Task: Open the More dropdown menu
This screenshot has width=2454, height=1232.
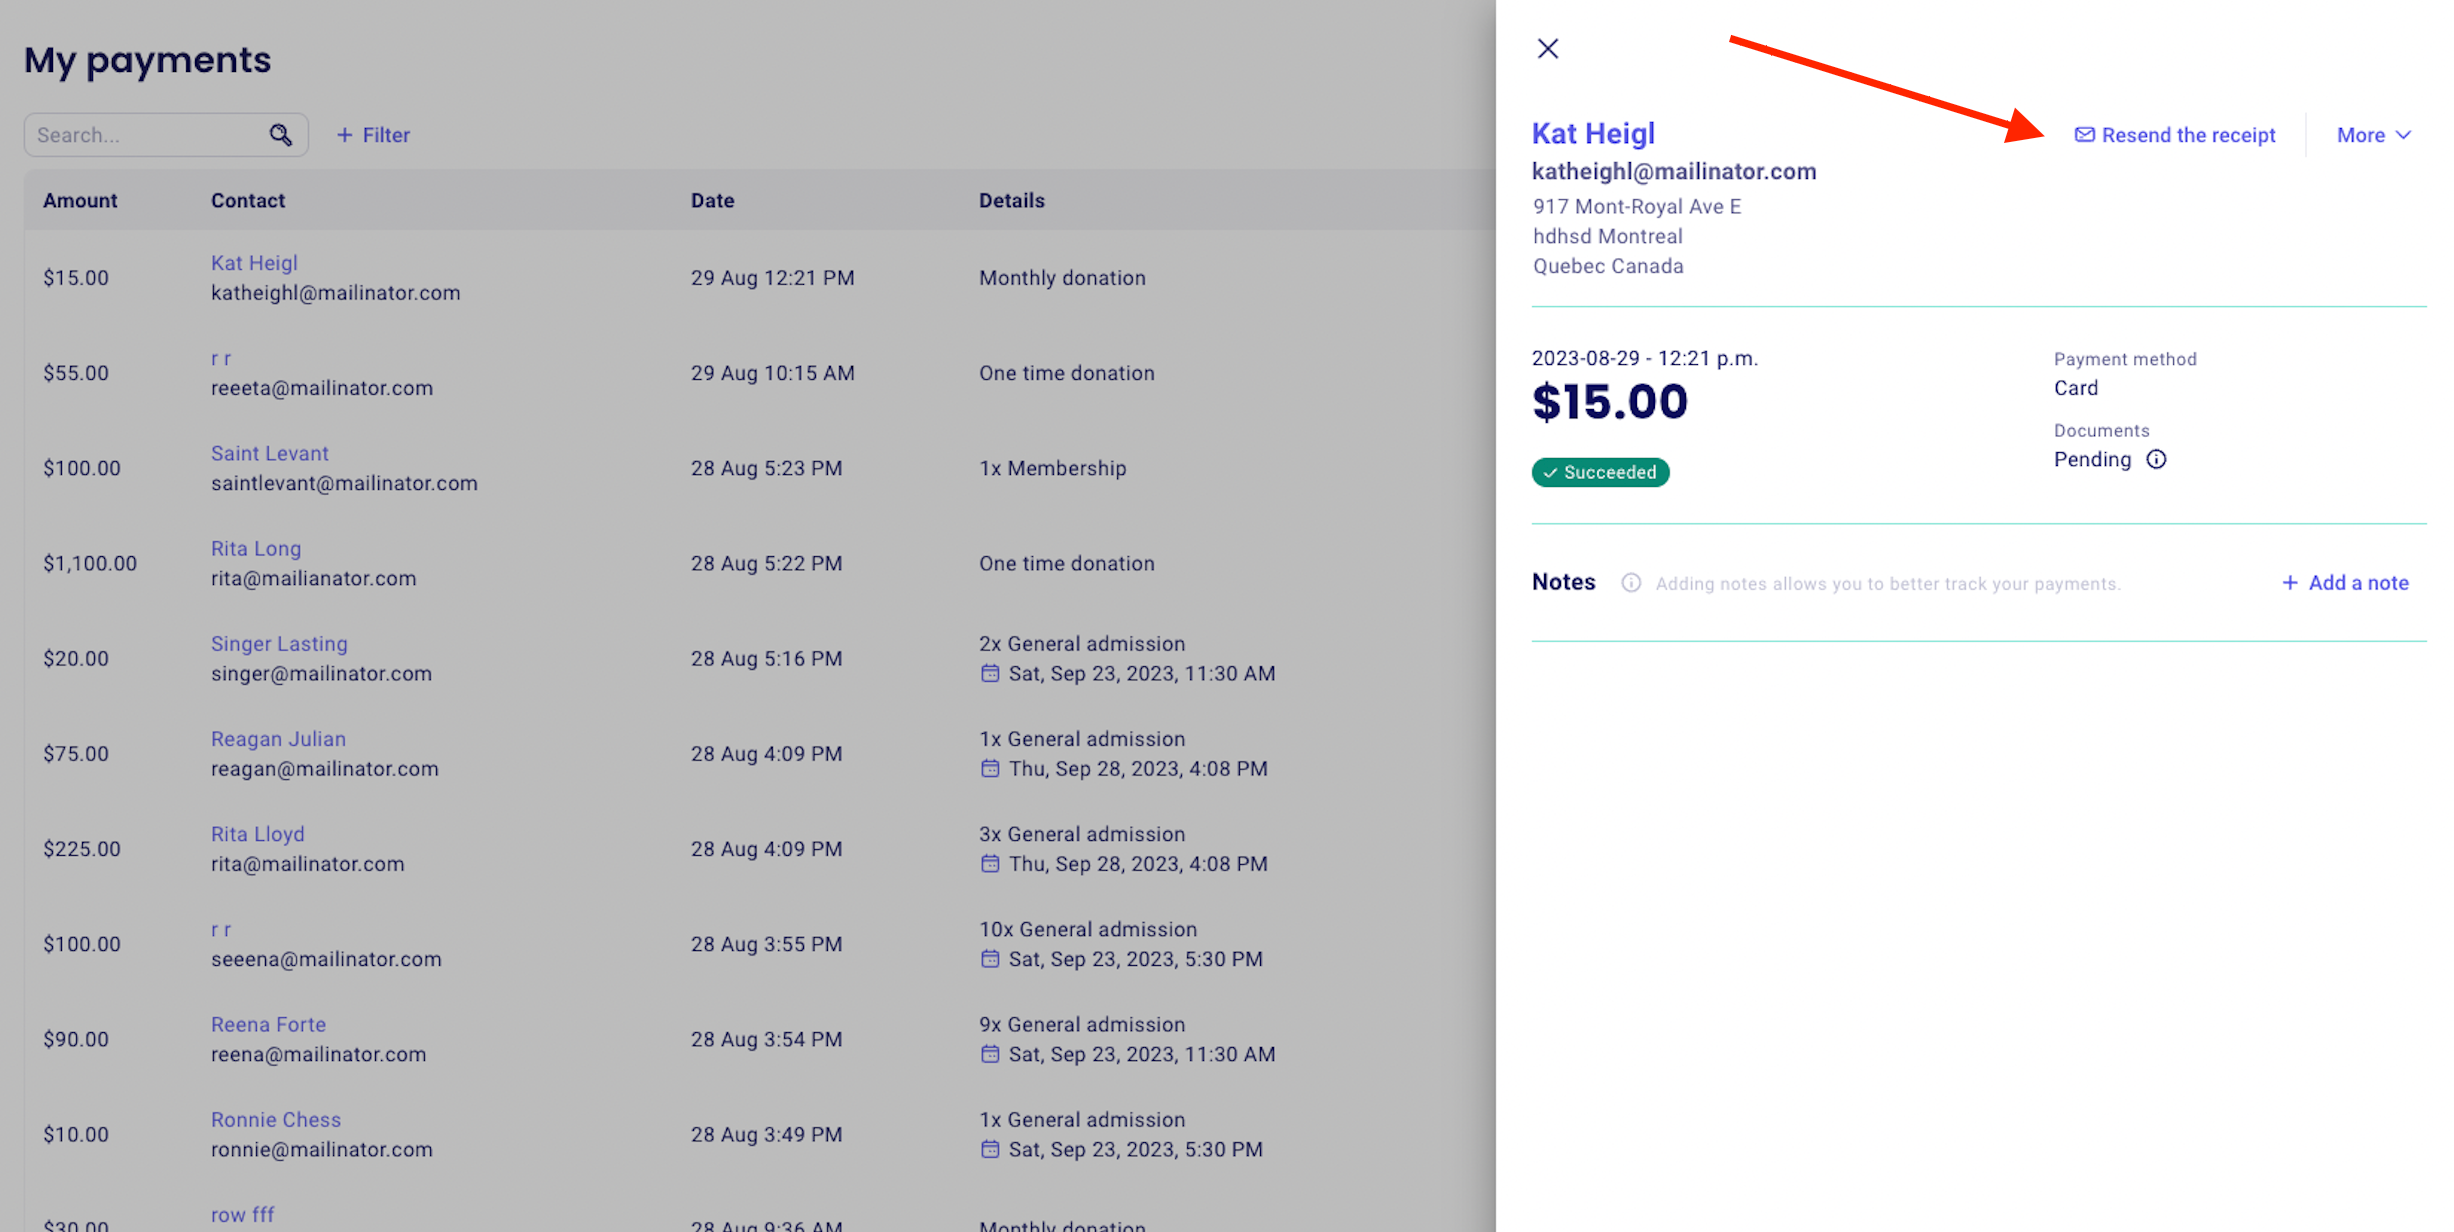Action: tap(2360, 135)
